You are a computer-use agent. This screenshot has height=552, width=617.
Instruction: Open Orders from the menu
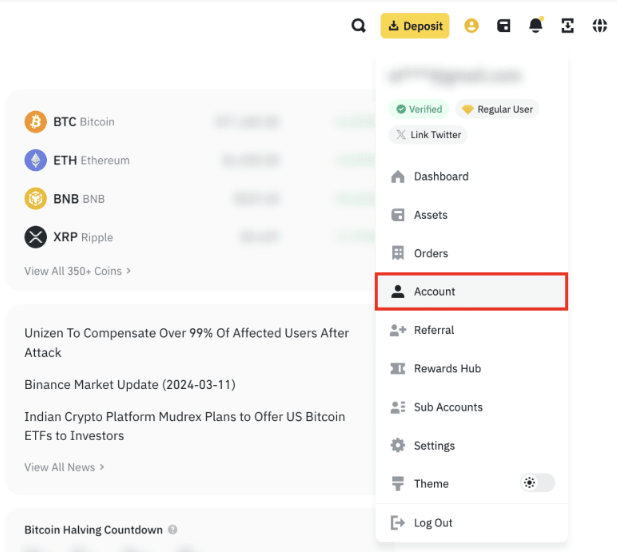point(471,253)
